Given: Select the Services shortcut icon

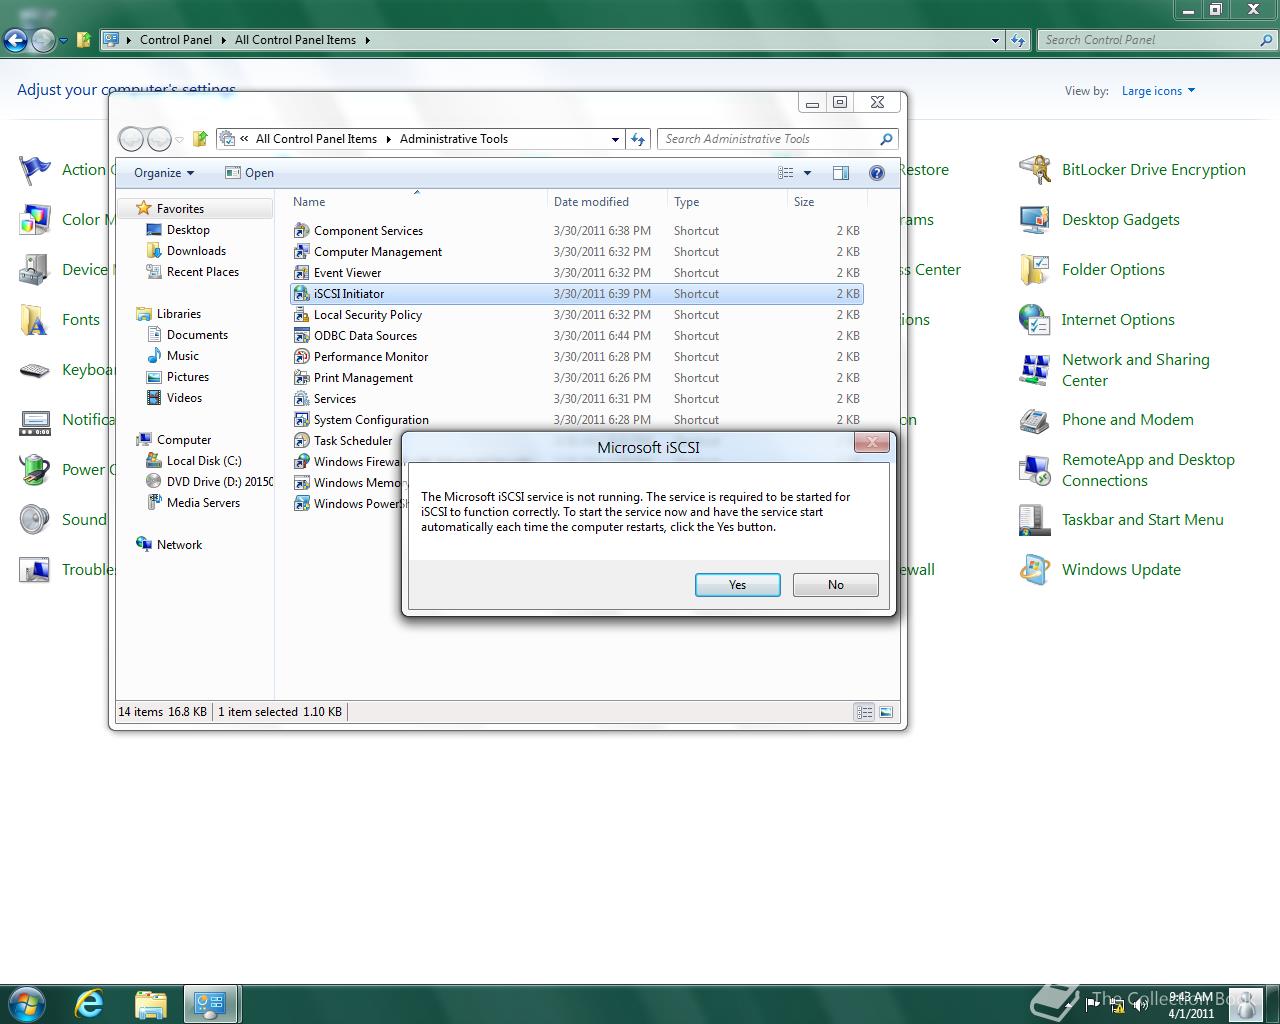Looking at the screenshot, I should tap(302, 399).
